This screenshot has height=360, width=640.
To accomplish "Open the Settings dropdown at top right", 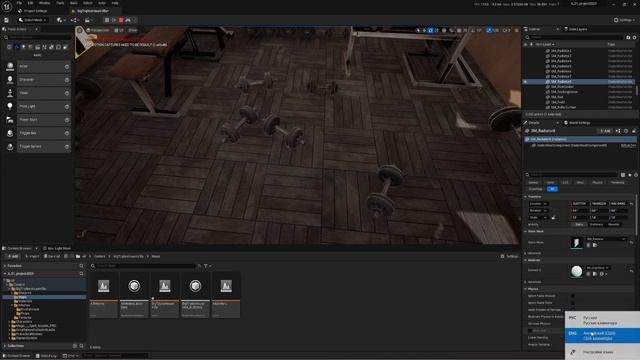I will pos(624,20).
